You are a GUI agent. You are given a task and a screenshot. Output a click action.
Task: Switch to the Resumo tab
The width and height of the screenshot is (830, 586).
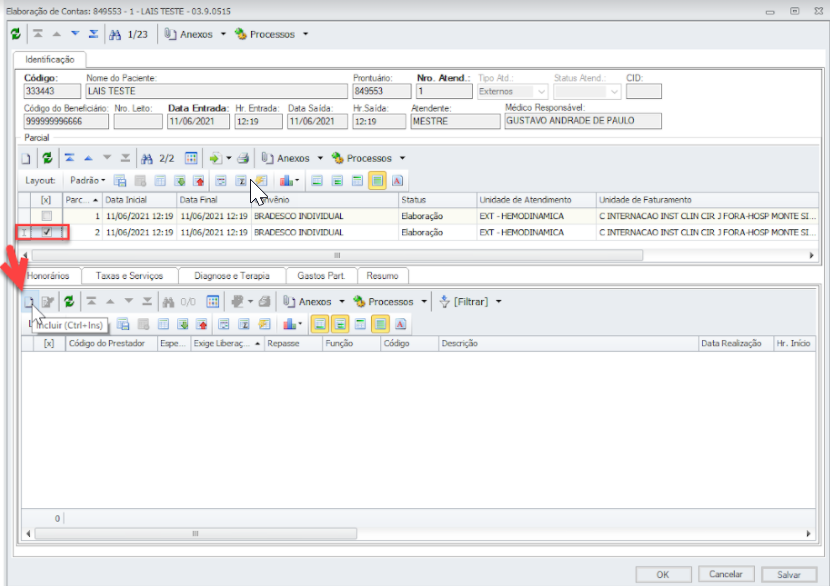click(382, 276)
